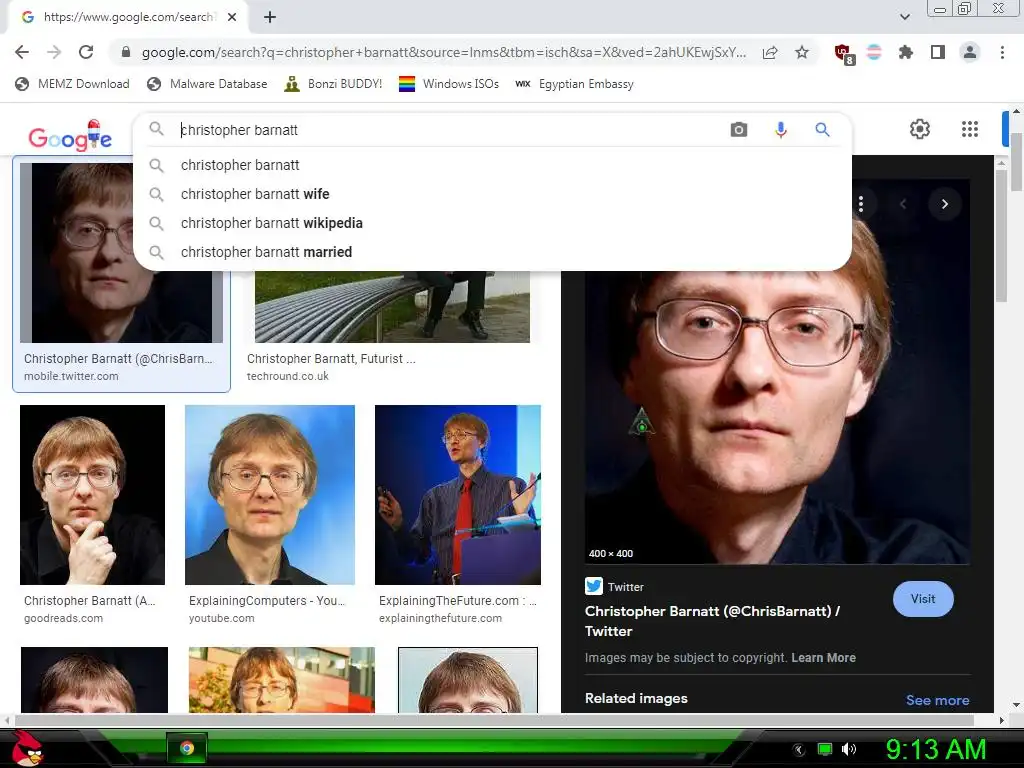The image size is (1024, 768).
Task: Start voice search with the microphone
Action: coord(780,129)
